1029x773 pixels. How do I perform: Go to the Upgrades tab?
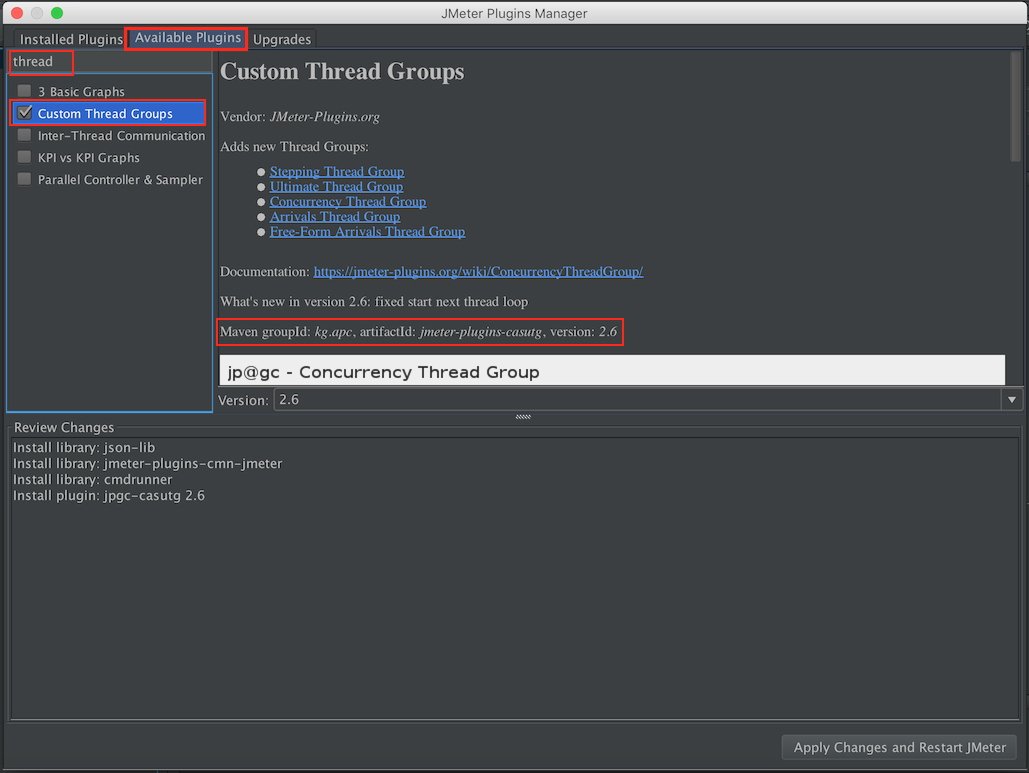point(282,39)
